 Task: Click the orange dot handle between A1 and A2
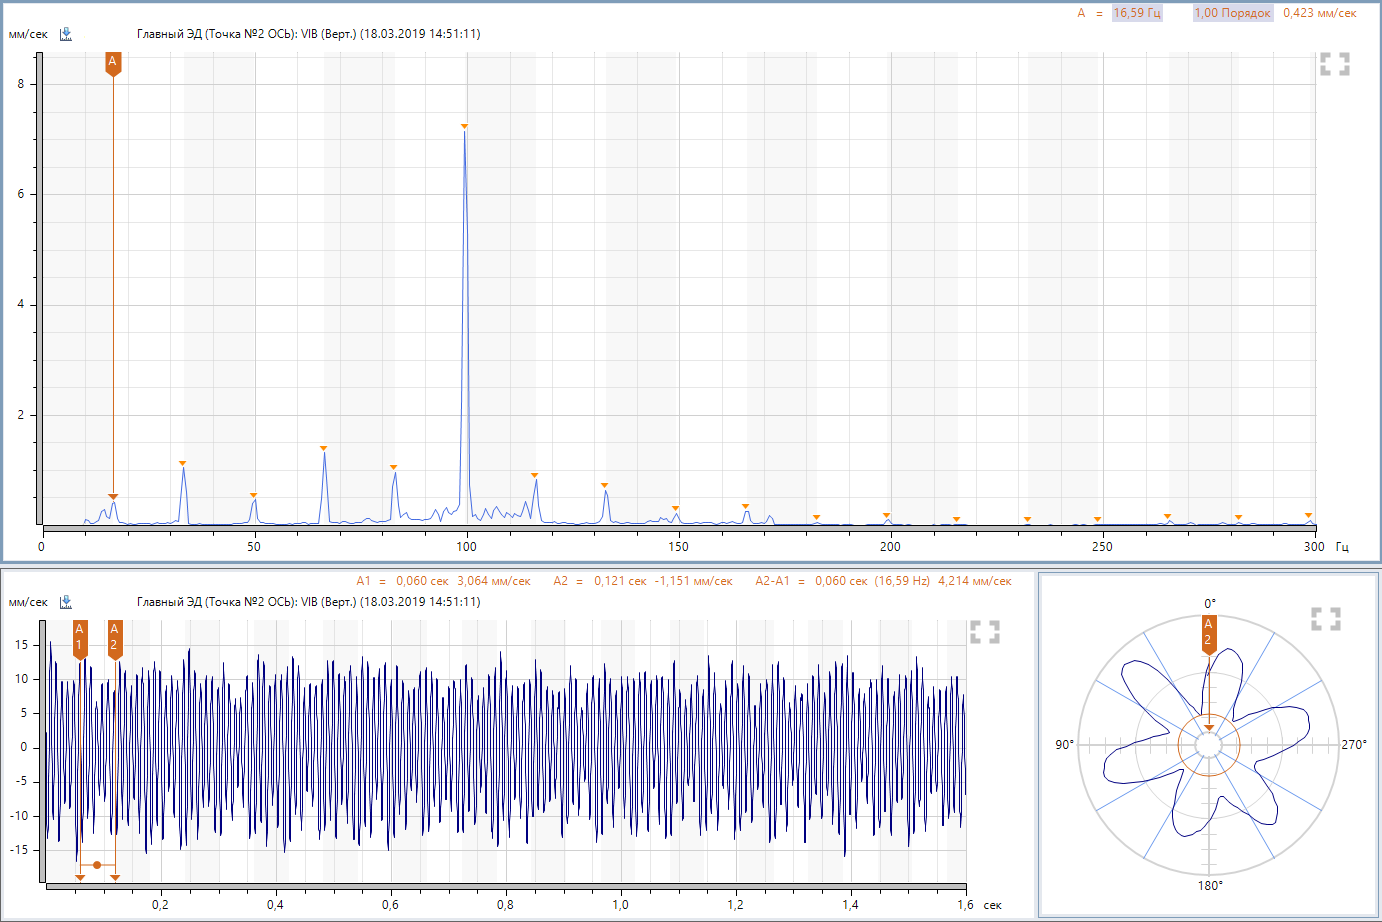[x=97, y=865]
